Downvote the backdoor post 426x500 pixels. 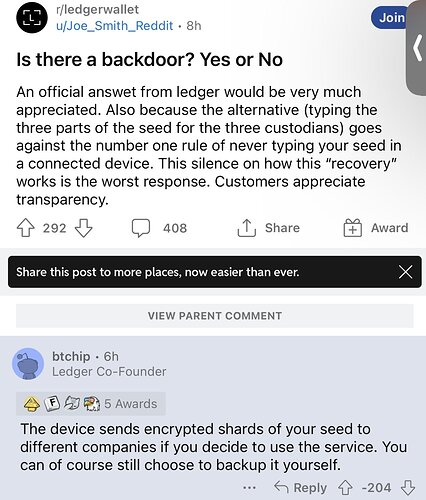tap(83, 228)
